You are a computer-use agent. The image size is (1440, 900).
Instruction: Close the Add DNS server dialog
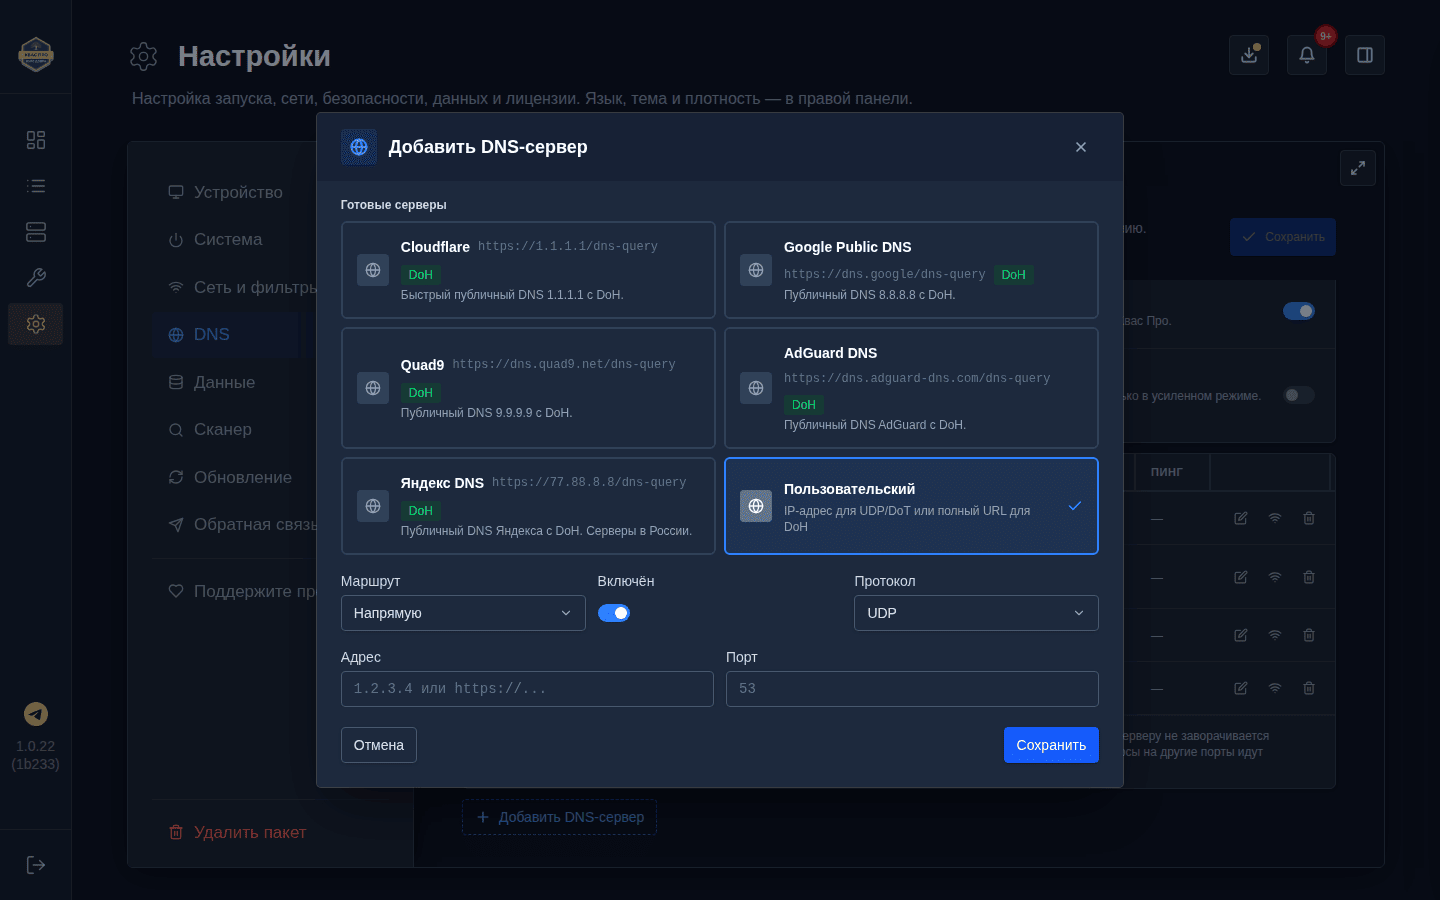click(x=1081, y=147)
